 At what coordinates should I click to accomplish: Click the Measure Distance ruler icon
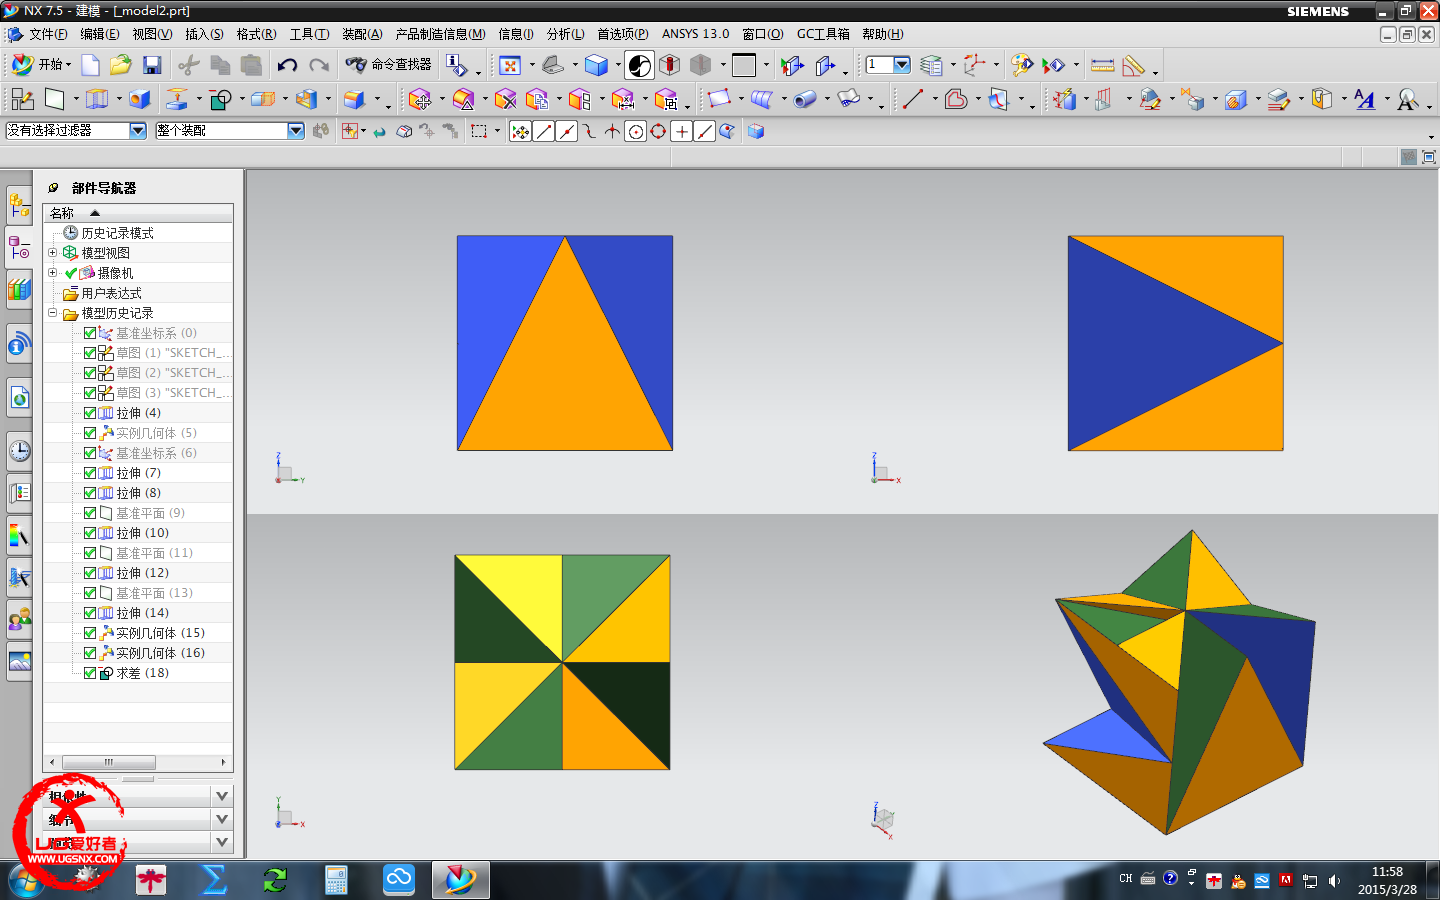pyautogui.click(x=1103, y=66)
